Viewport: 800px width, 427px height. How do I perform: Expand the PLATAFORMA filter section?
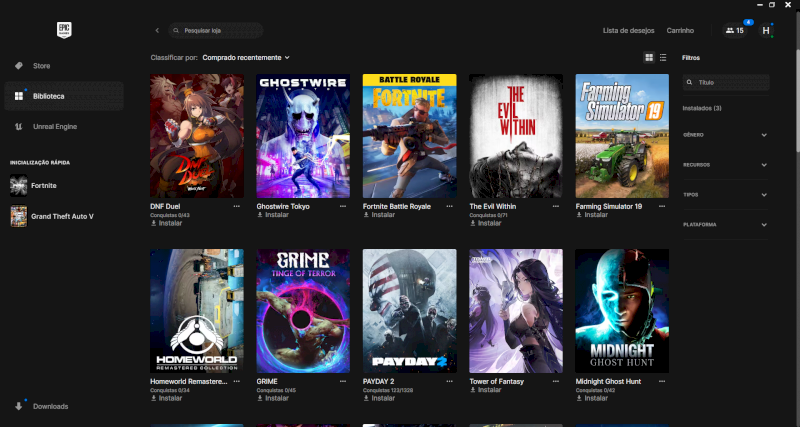tap(725, 224)
